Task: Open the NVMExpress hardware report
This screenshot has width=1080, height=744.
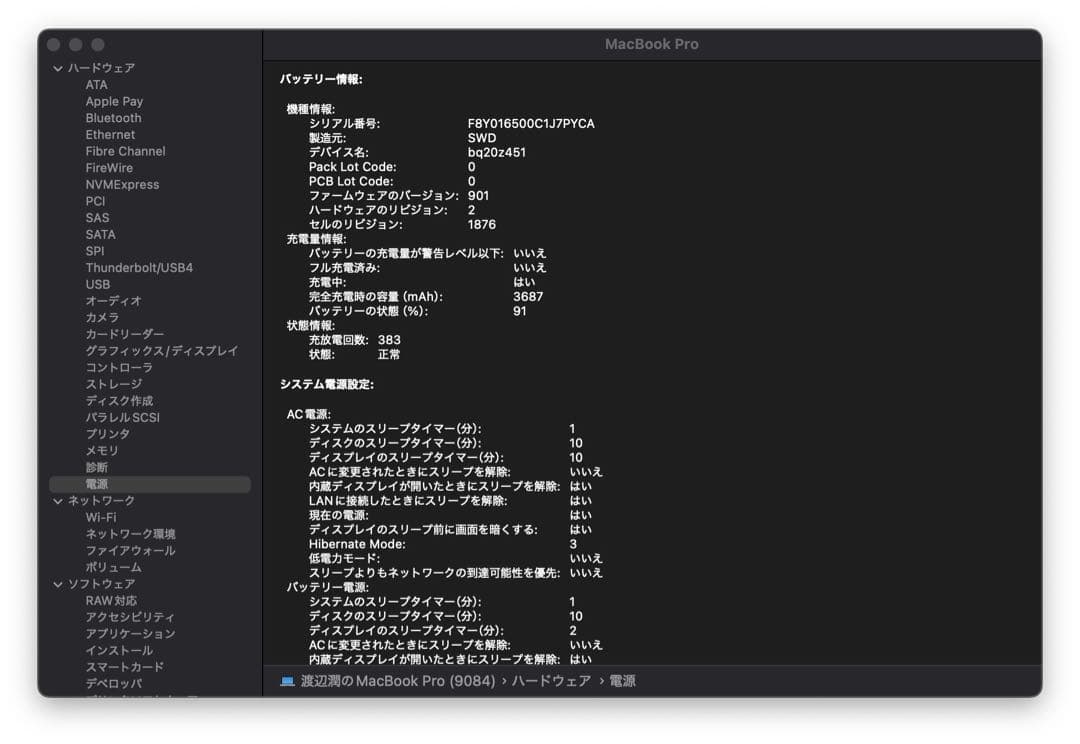Action: point(124,184)
